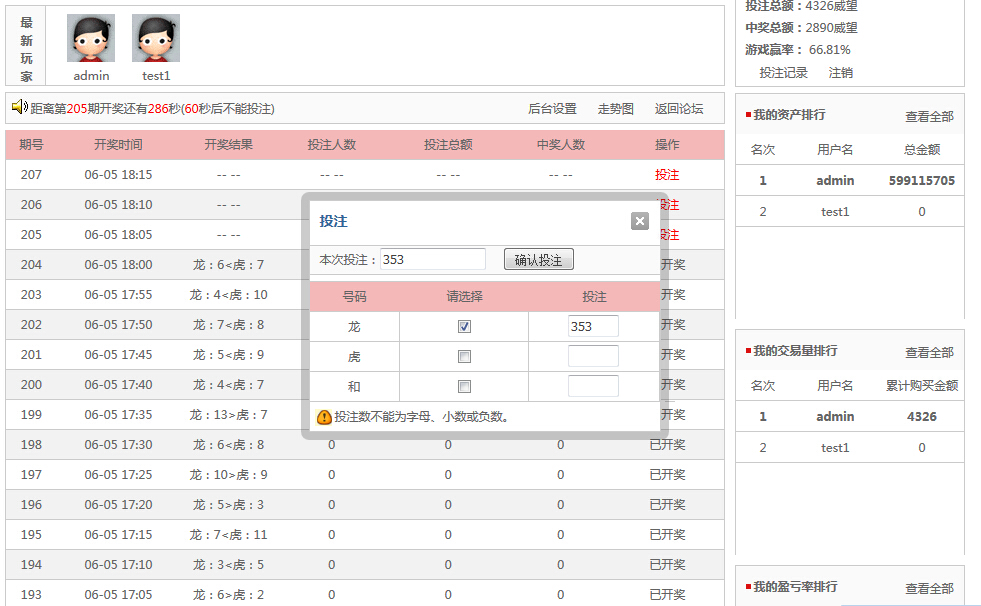The width and height of the screenshot is (981, 606).
Task: Open 投注记录 link
Action: click(x=783, y=73)
